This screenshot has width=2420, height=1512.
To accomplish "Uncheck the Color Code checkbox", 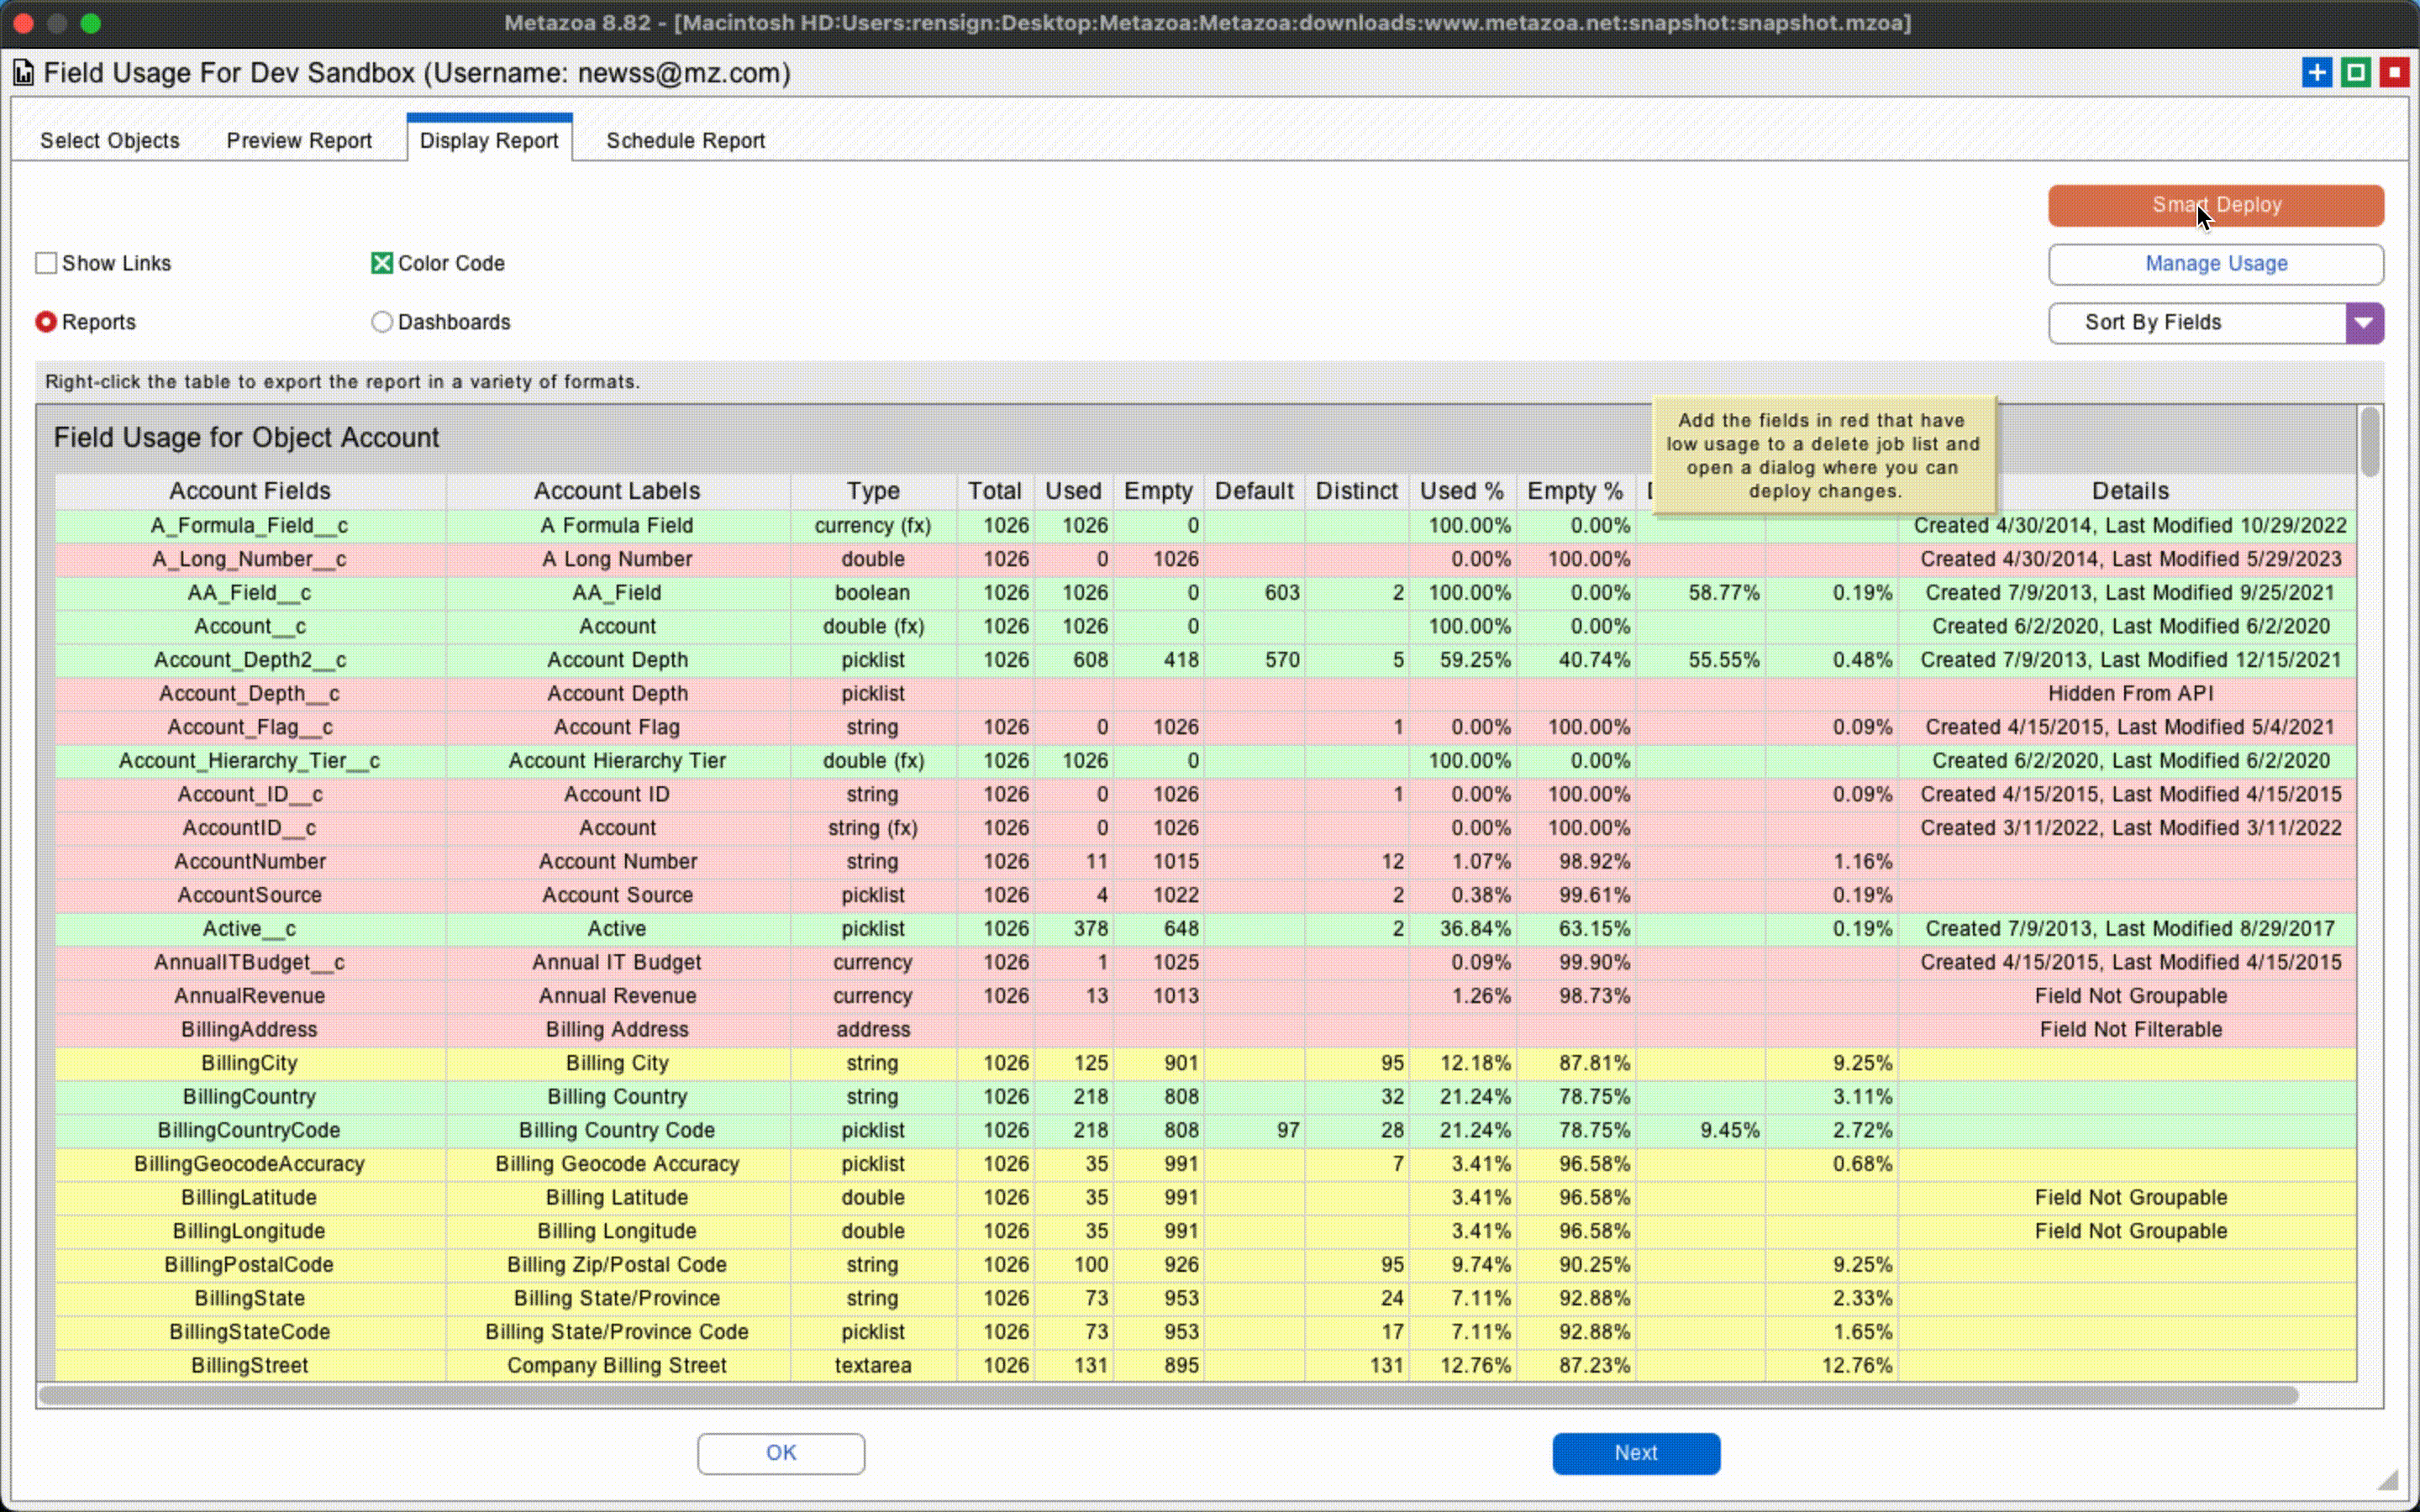I will click(x=382, y=263).
